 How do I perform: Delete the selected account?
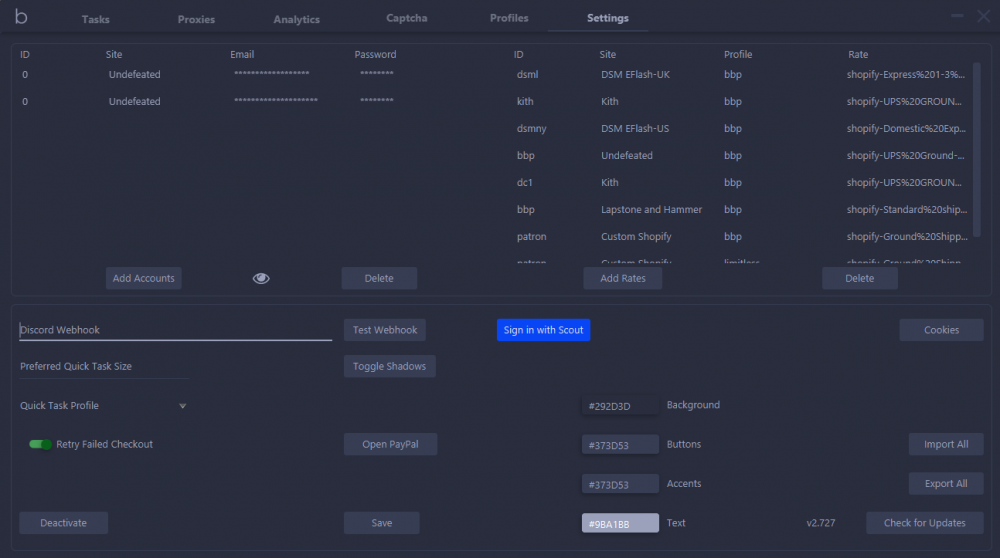click(x=379, y=278)
